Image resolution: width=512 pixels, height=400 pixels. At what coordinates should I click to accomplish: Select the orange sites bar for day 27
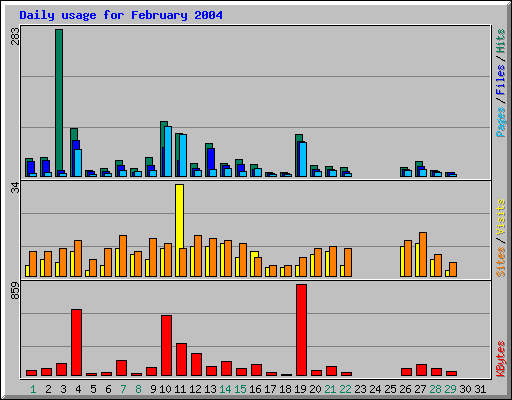click(423, 254)
